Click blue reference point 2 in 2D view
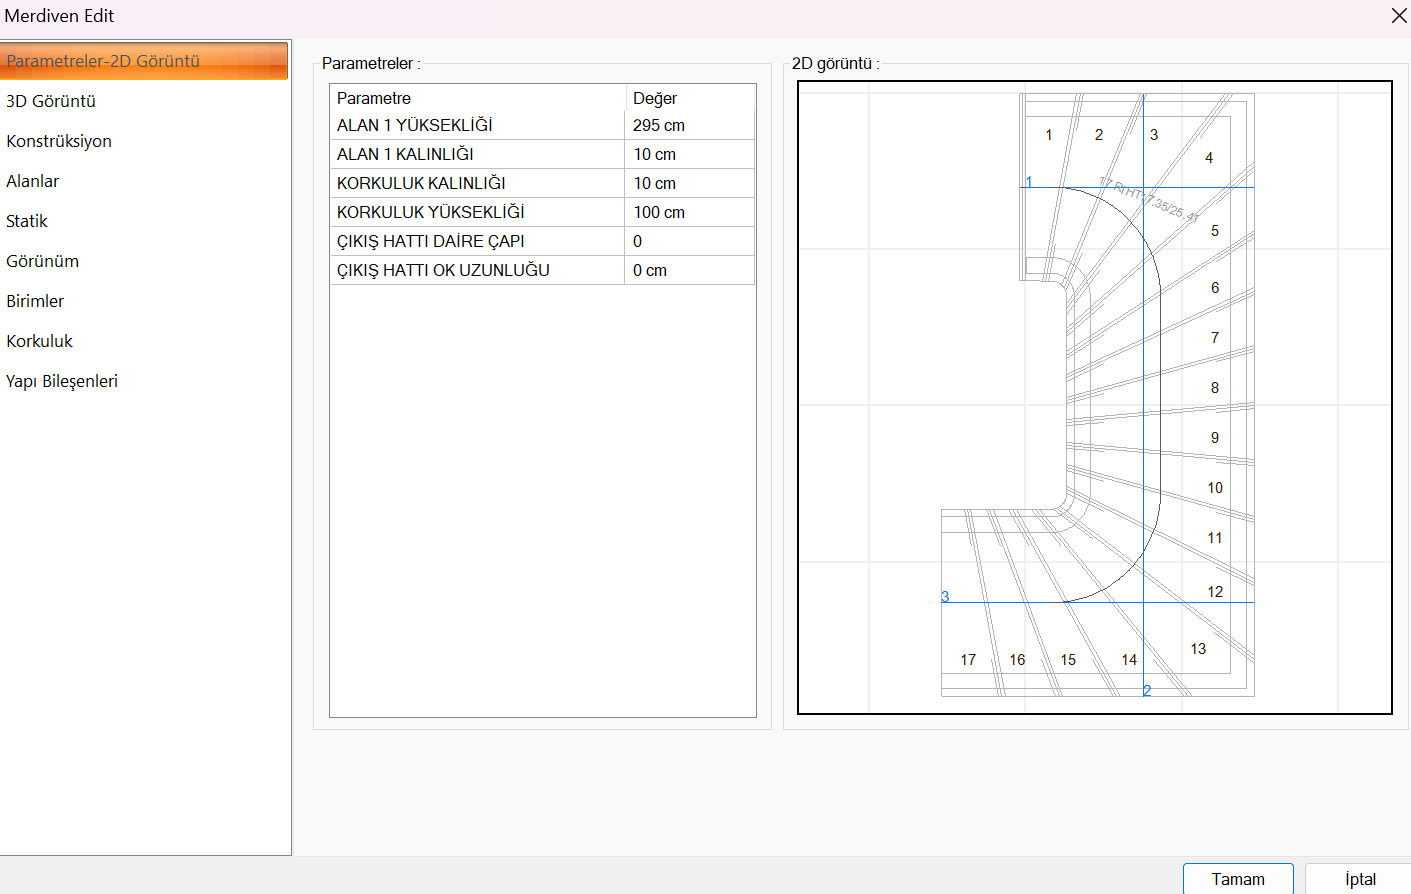This screenshot has height=894, width=1411. tap(1147, 691)
